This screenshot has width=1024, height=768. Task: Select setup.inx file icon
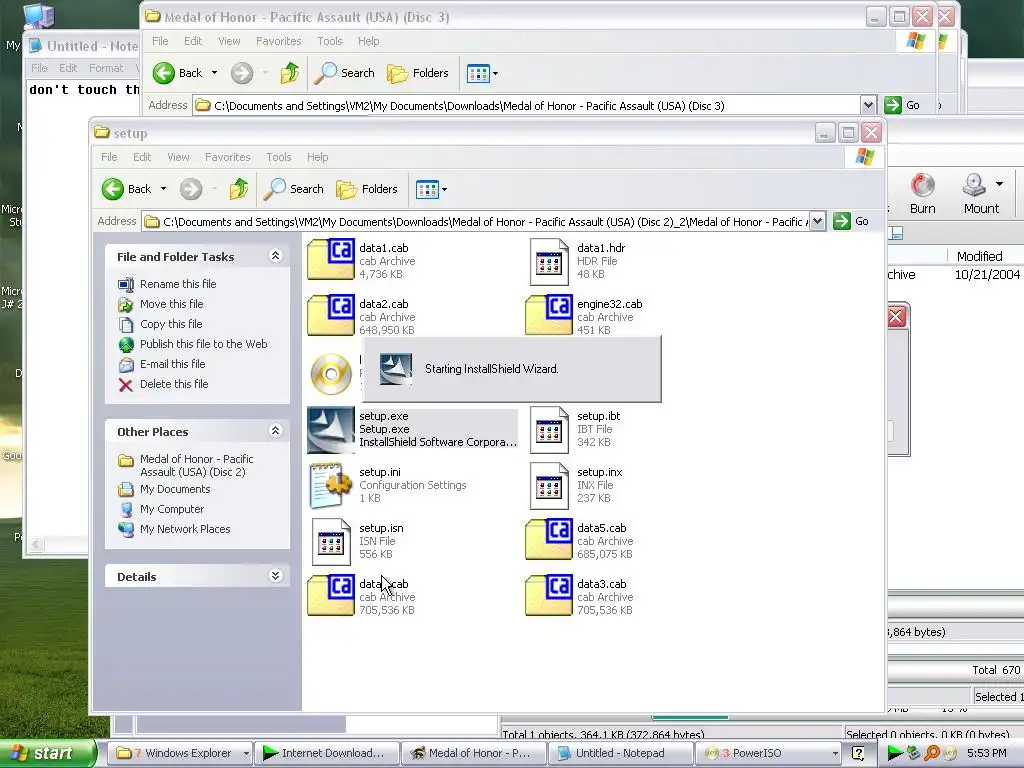549,486
